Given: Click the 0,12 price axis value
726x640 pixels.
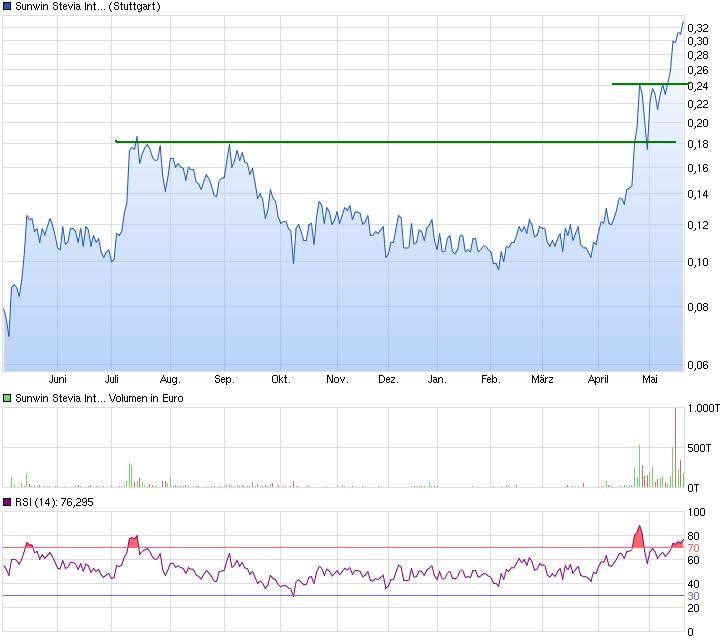Looking at the screenshot, I should [698, 225].
